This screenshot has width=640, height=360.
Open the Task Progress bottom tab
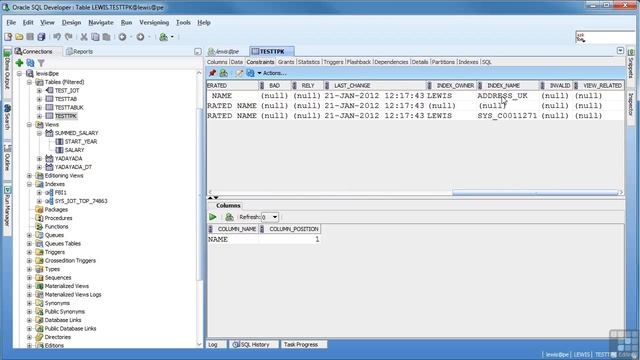tap(303, 344)
